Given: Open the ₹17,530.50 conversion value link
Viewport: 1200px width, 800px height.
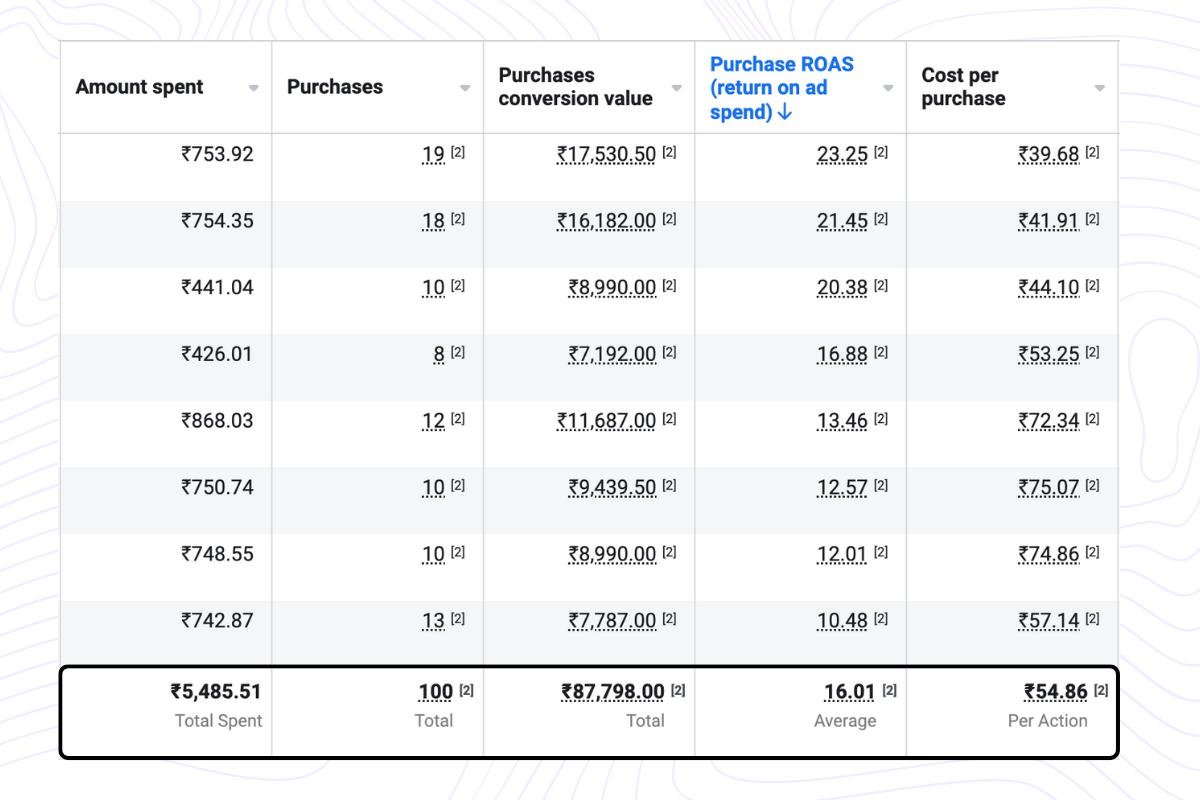Looking at the screenshot, I should click(x=607, y=154).
